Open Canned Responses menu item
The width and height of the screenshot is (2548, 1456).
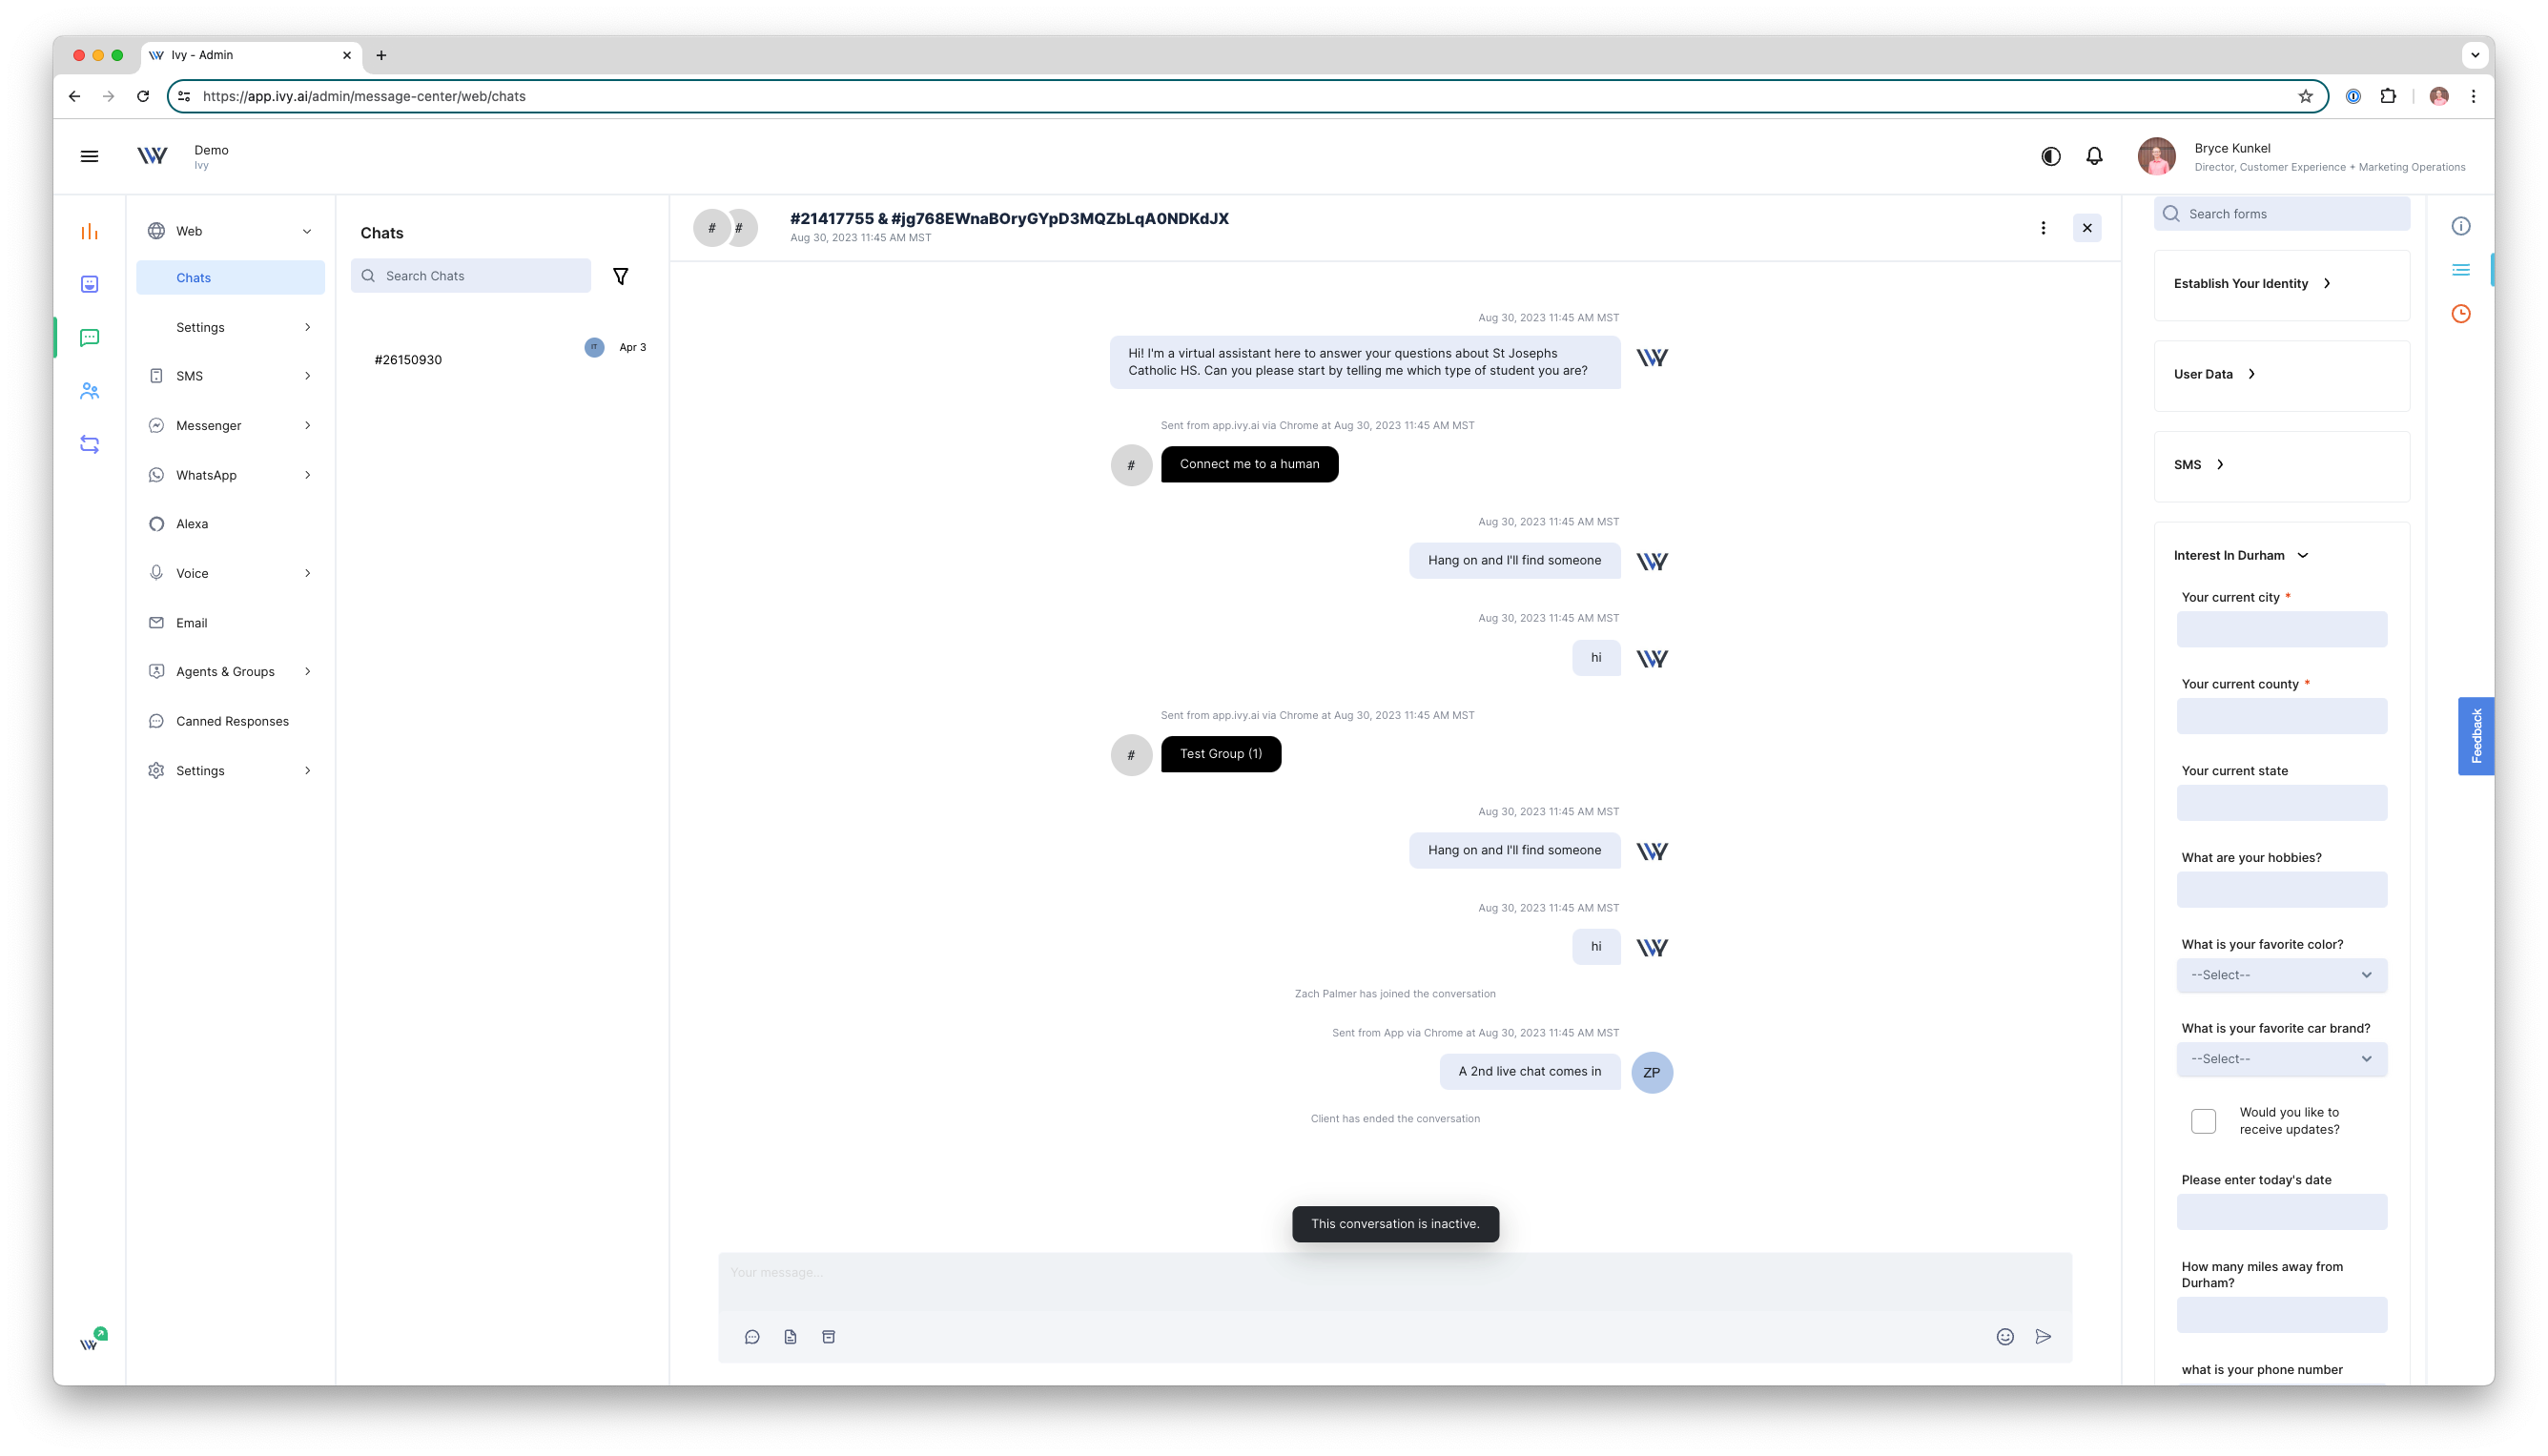click(x=230, y=721)
